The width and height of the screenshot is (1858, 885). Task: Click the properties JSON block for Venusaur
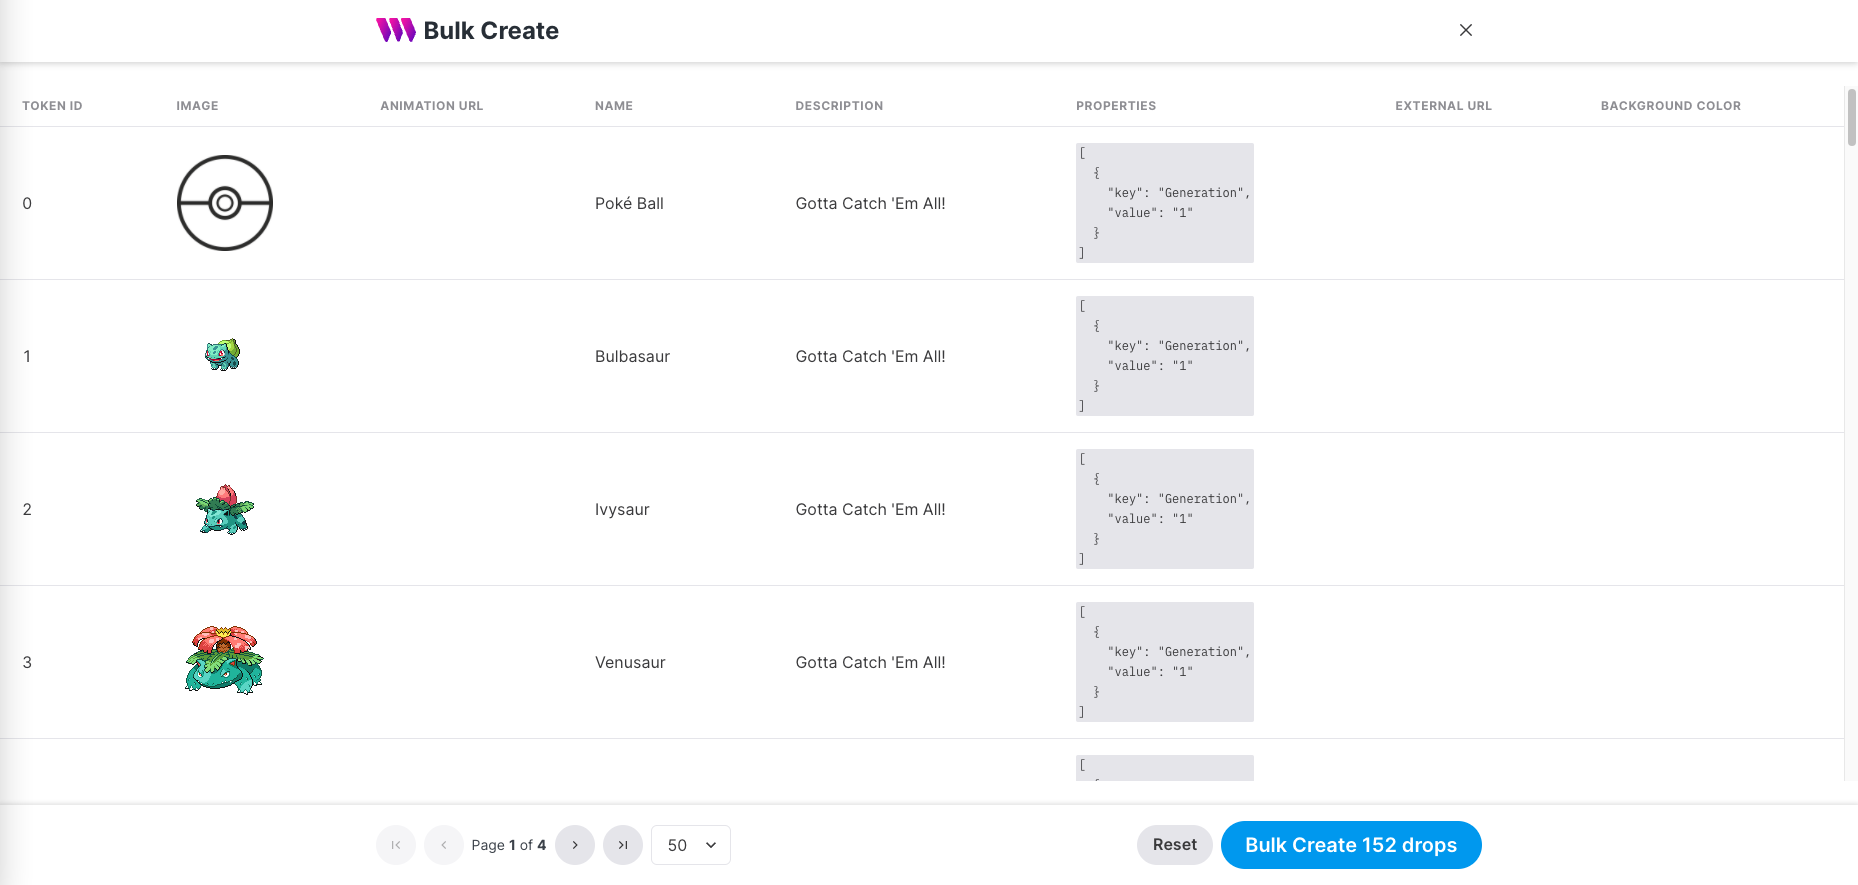click(x=1165, y=662)
